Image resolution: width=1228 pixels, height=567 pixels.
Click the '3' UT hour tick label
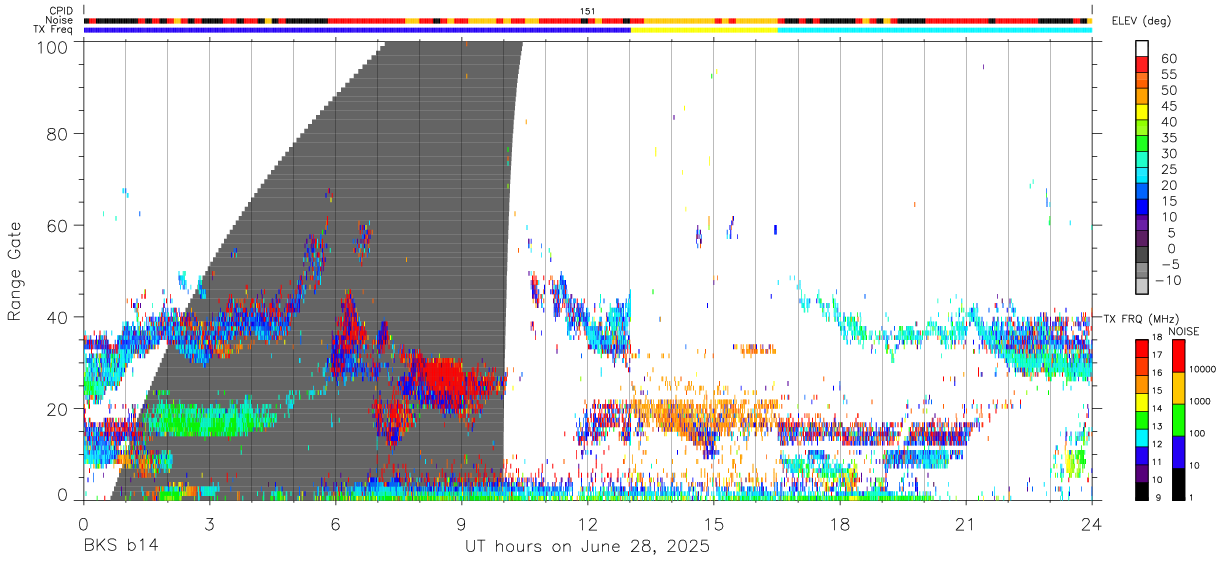click(209, 524)
